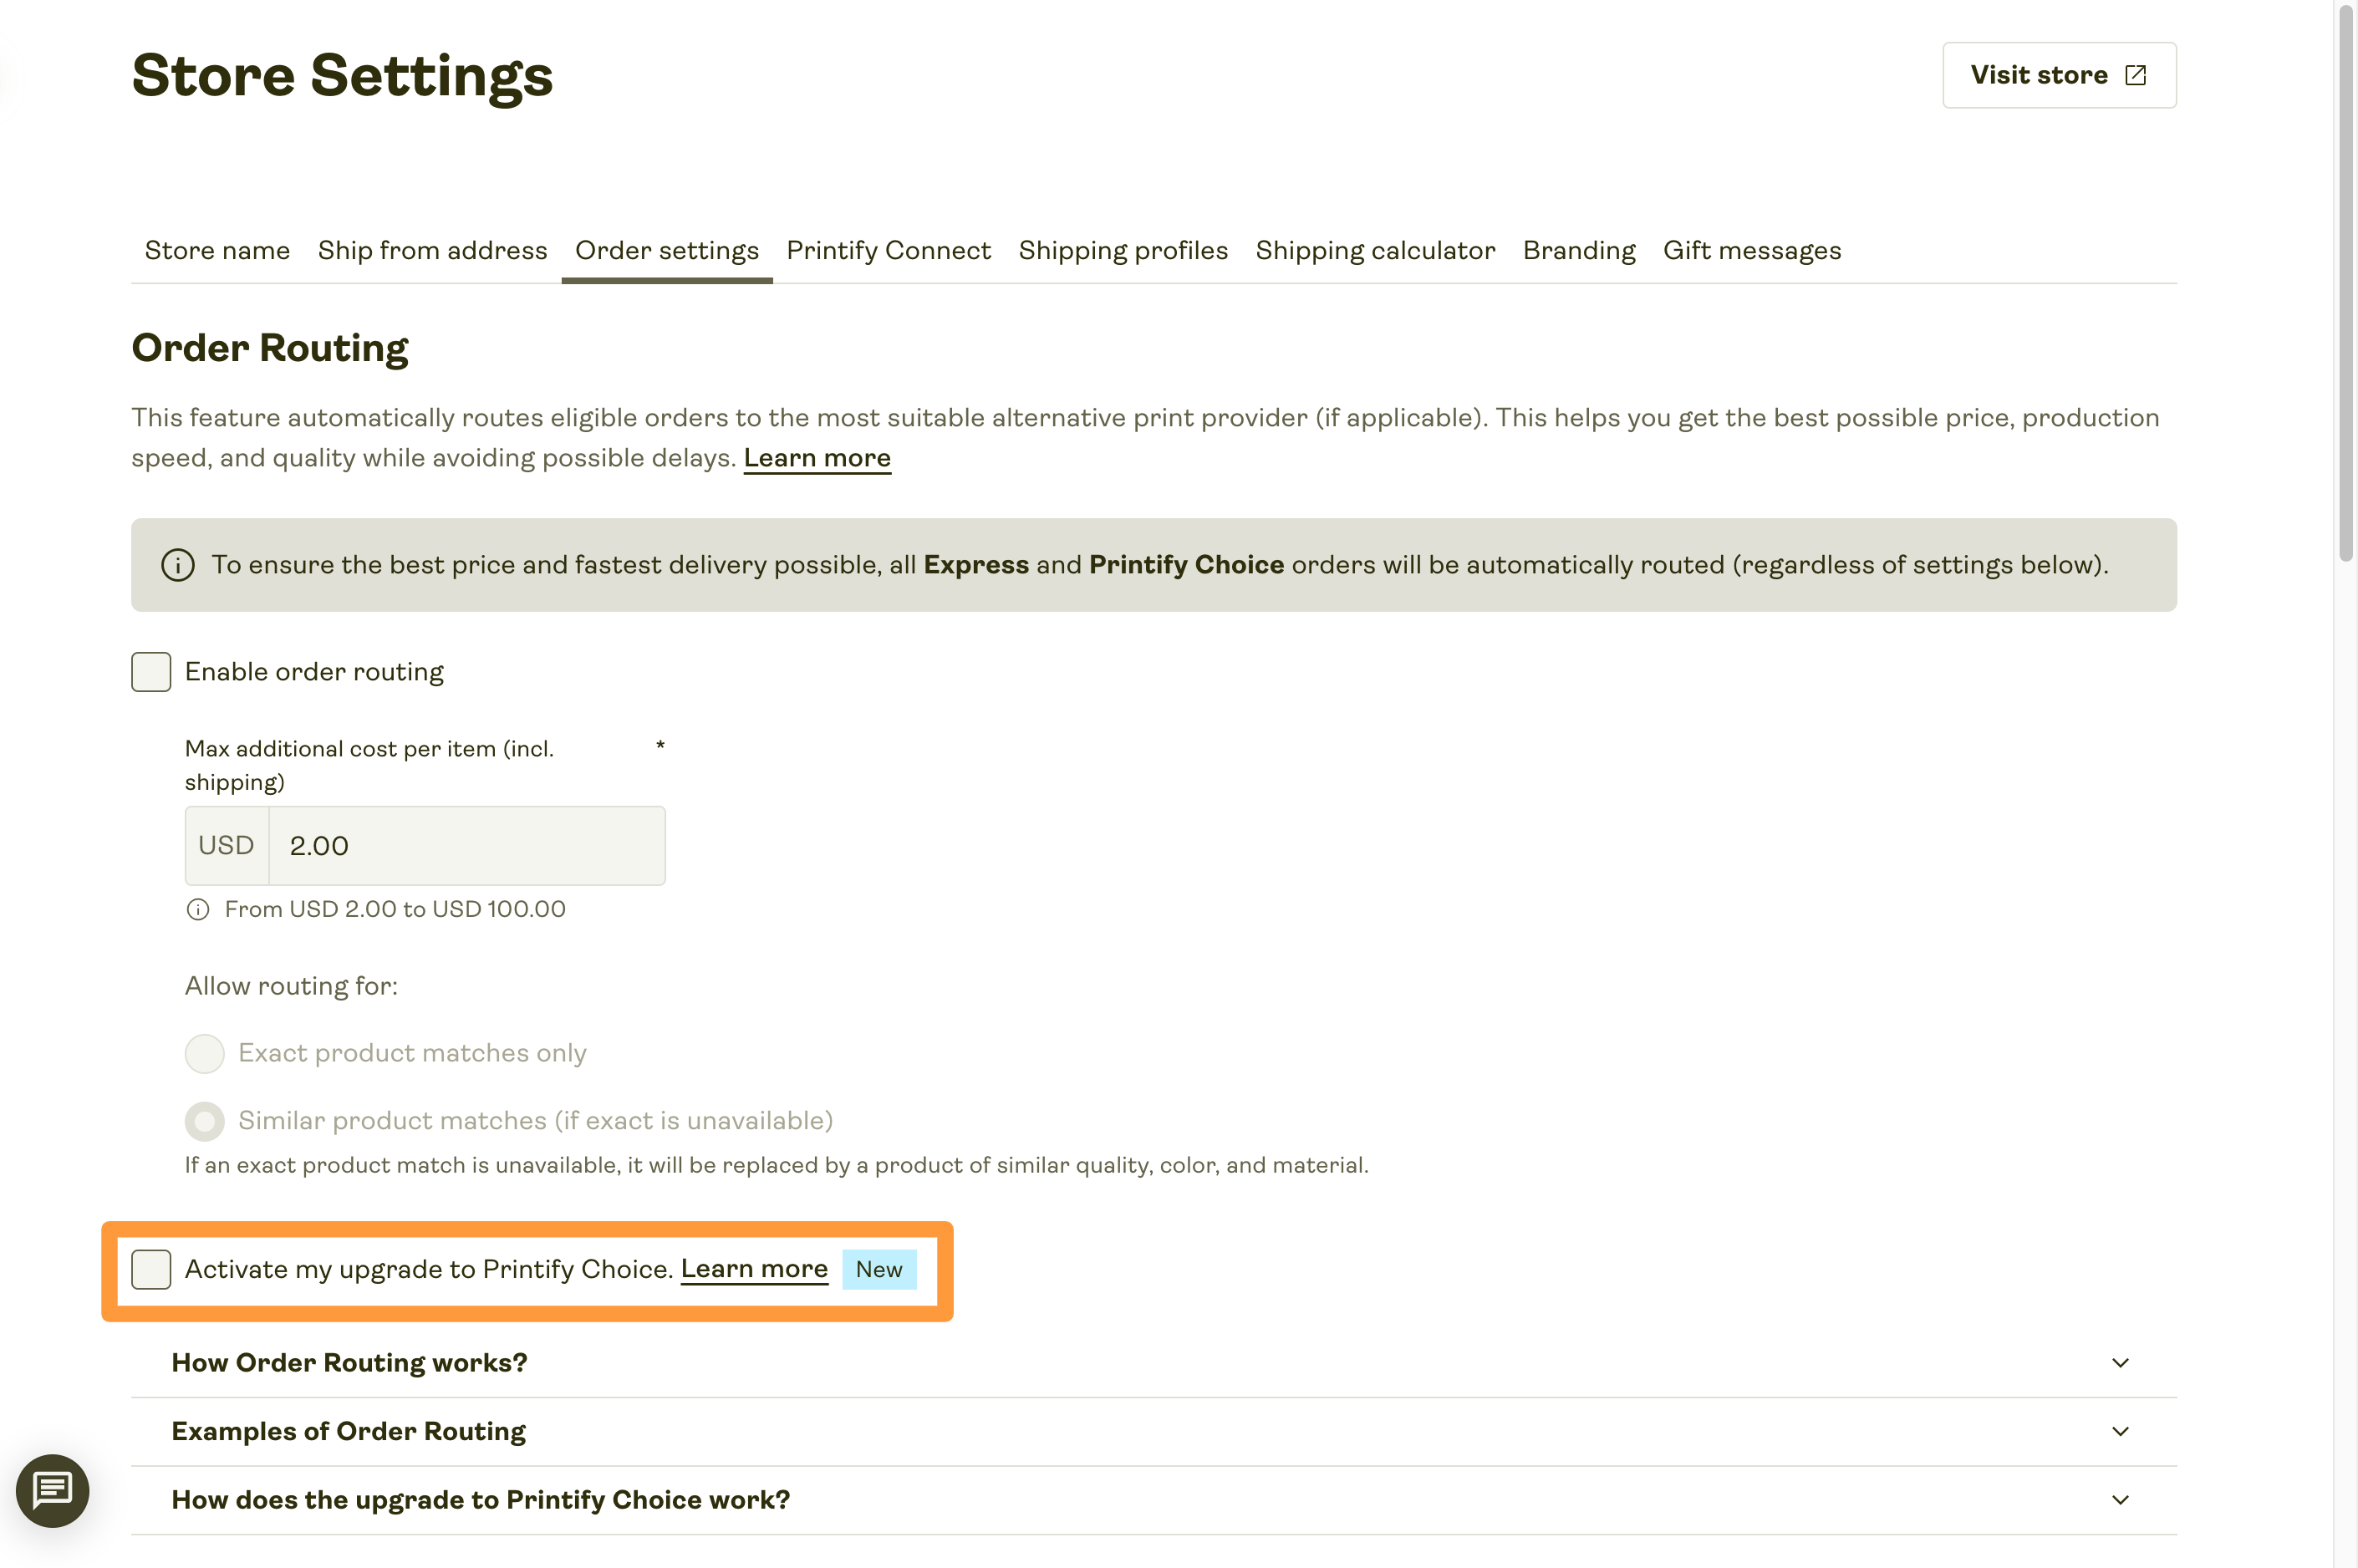
Task: Open the live chat support icon
Action: click(x=52, y=1490)
